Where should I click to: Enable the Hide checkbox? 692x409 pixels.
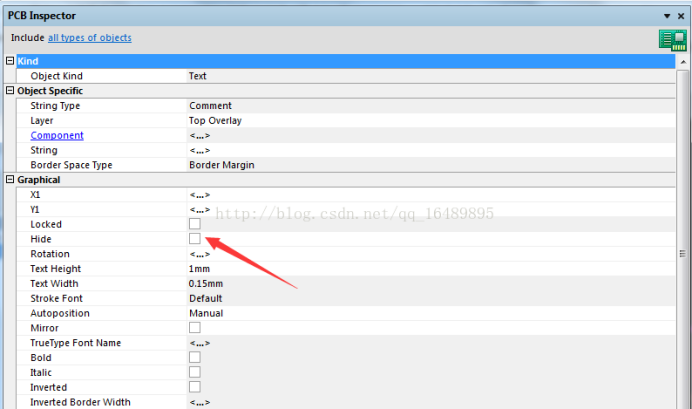click(195, 240)
